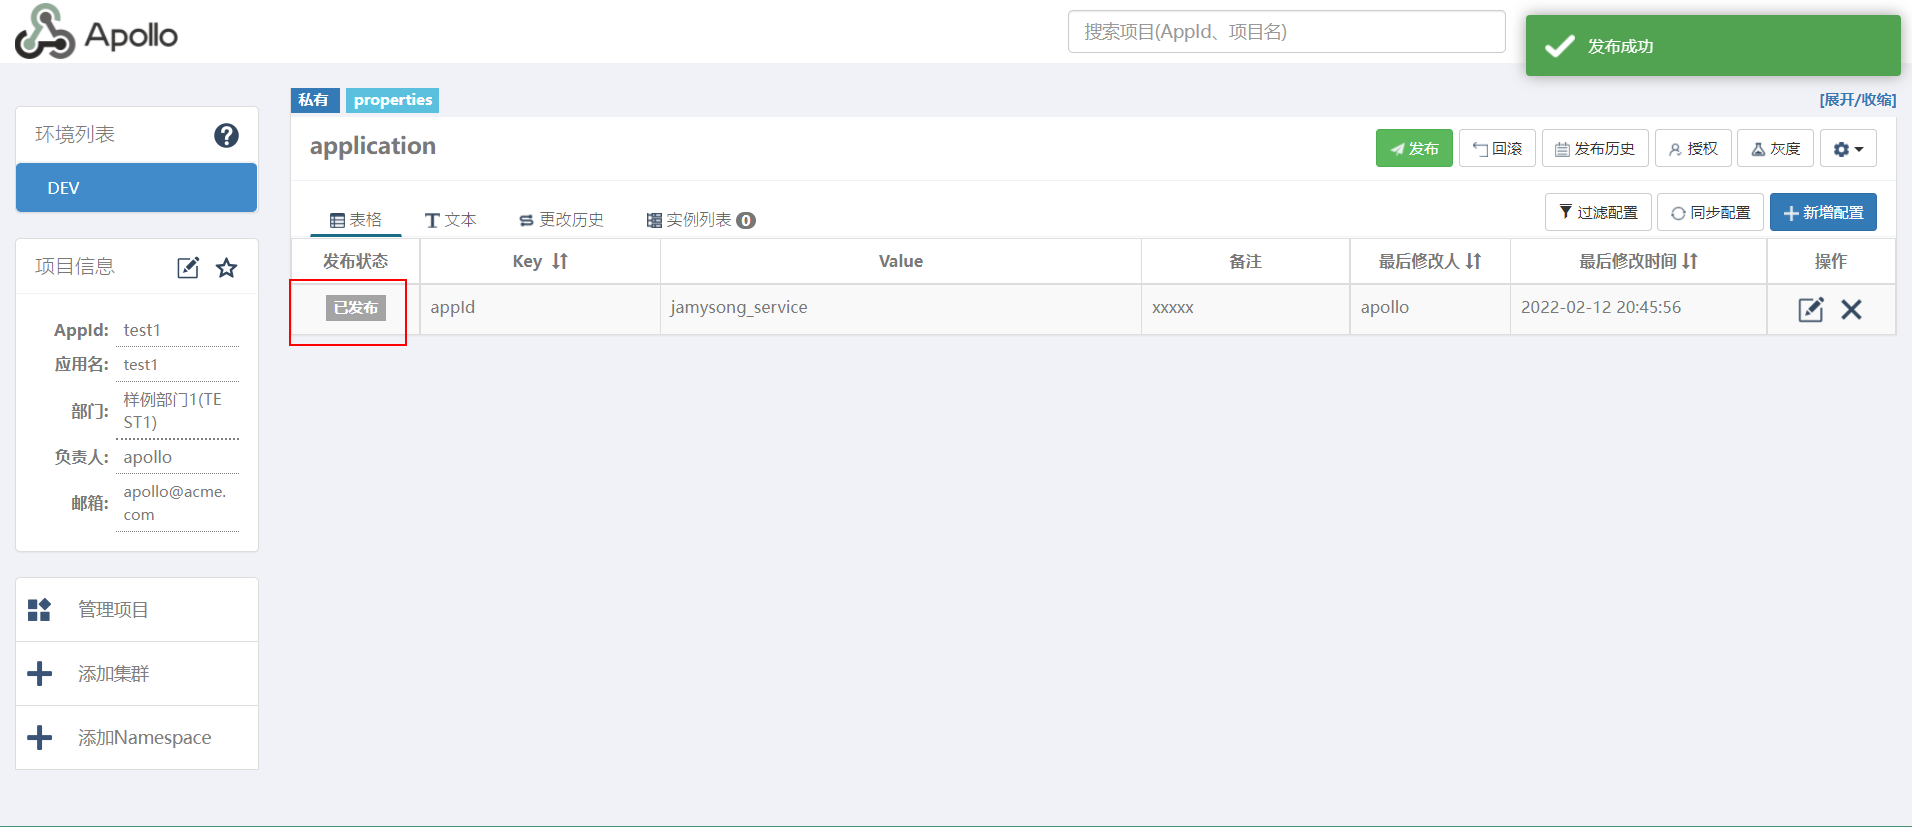Favorite the project with the star icon

coord(227,267)
